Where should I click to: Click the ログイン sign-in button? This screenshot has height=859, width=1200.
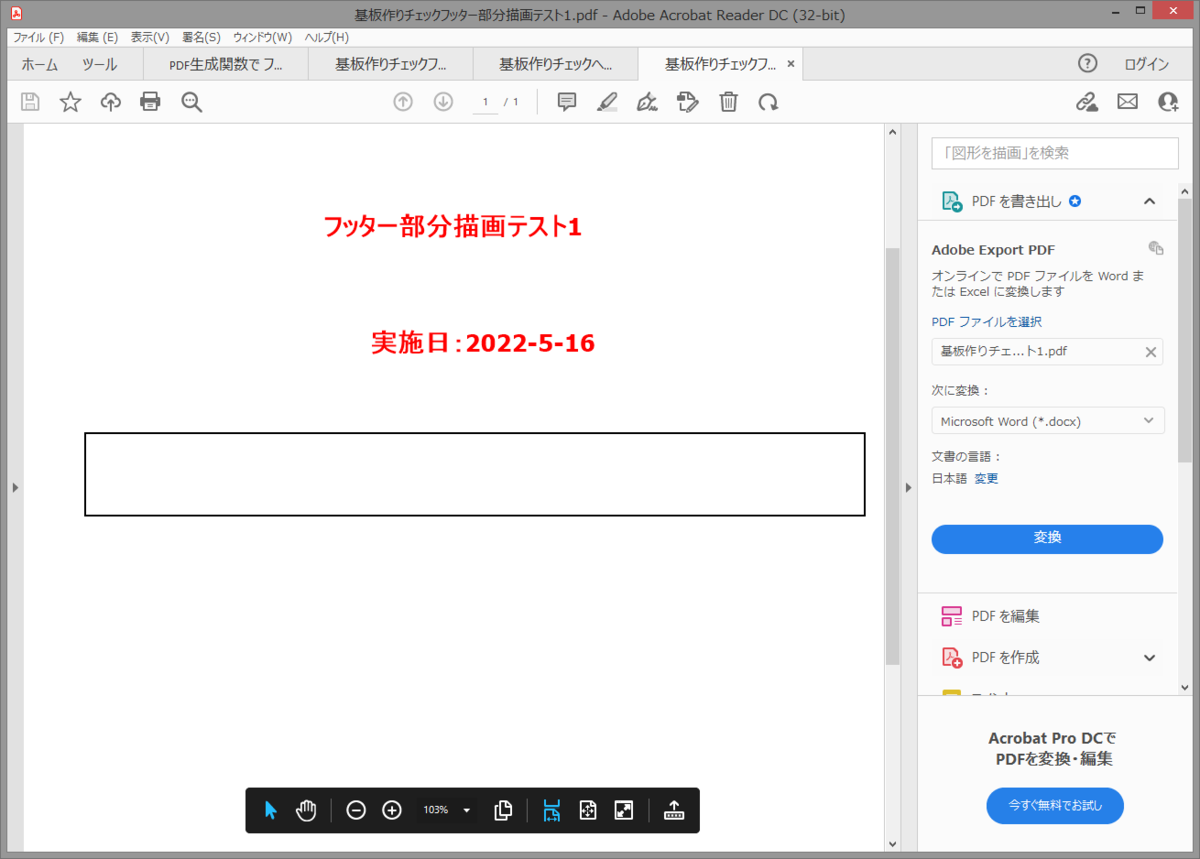coord(1146,64)
